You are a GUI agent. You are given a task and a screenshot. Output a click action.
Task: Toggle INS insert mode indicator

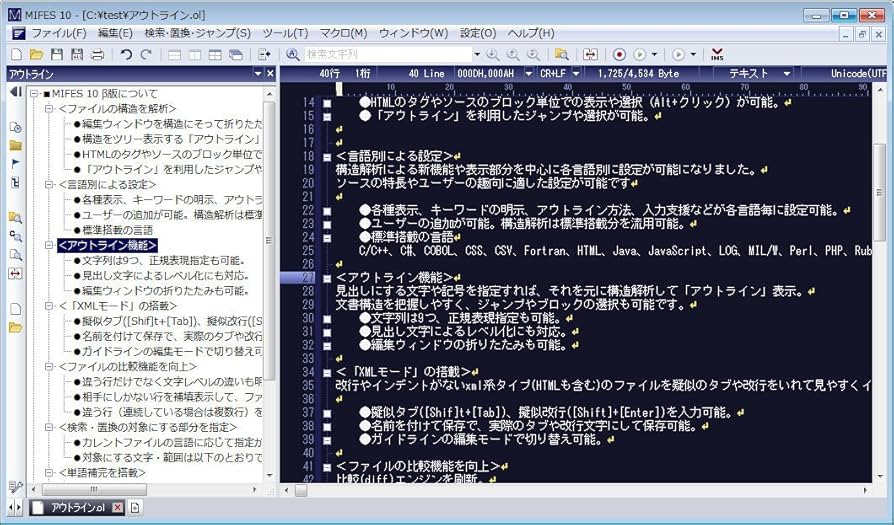coord(717,55)
